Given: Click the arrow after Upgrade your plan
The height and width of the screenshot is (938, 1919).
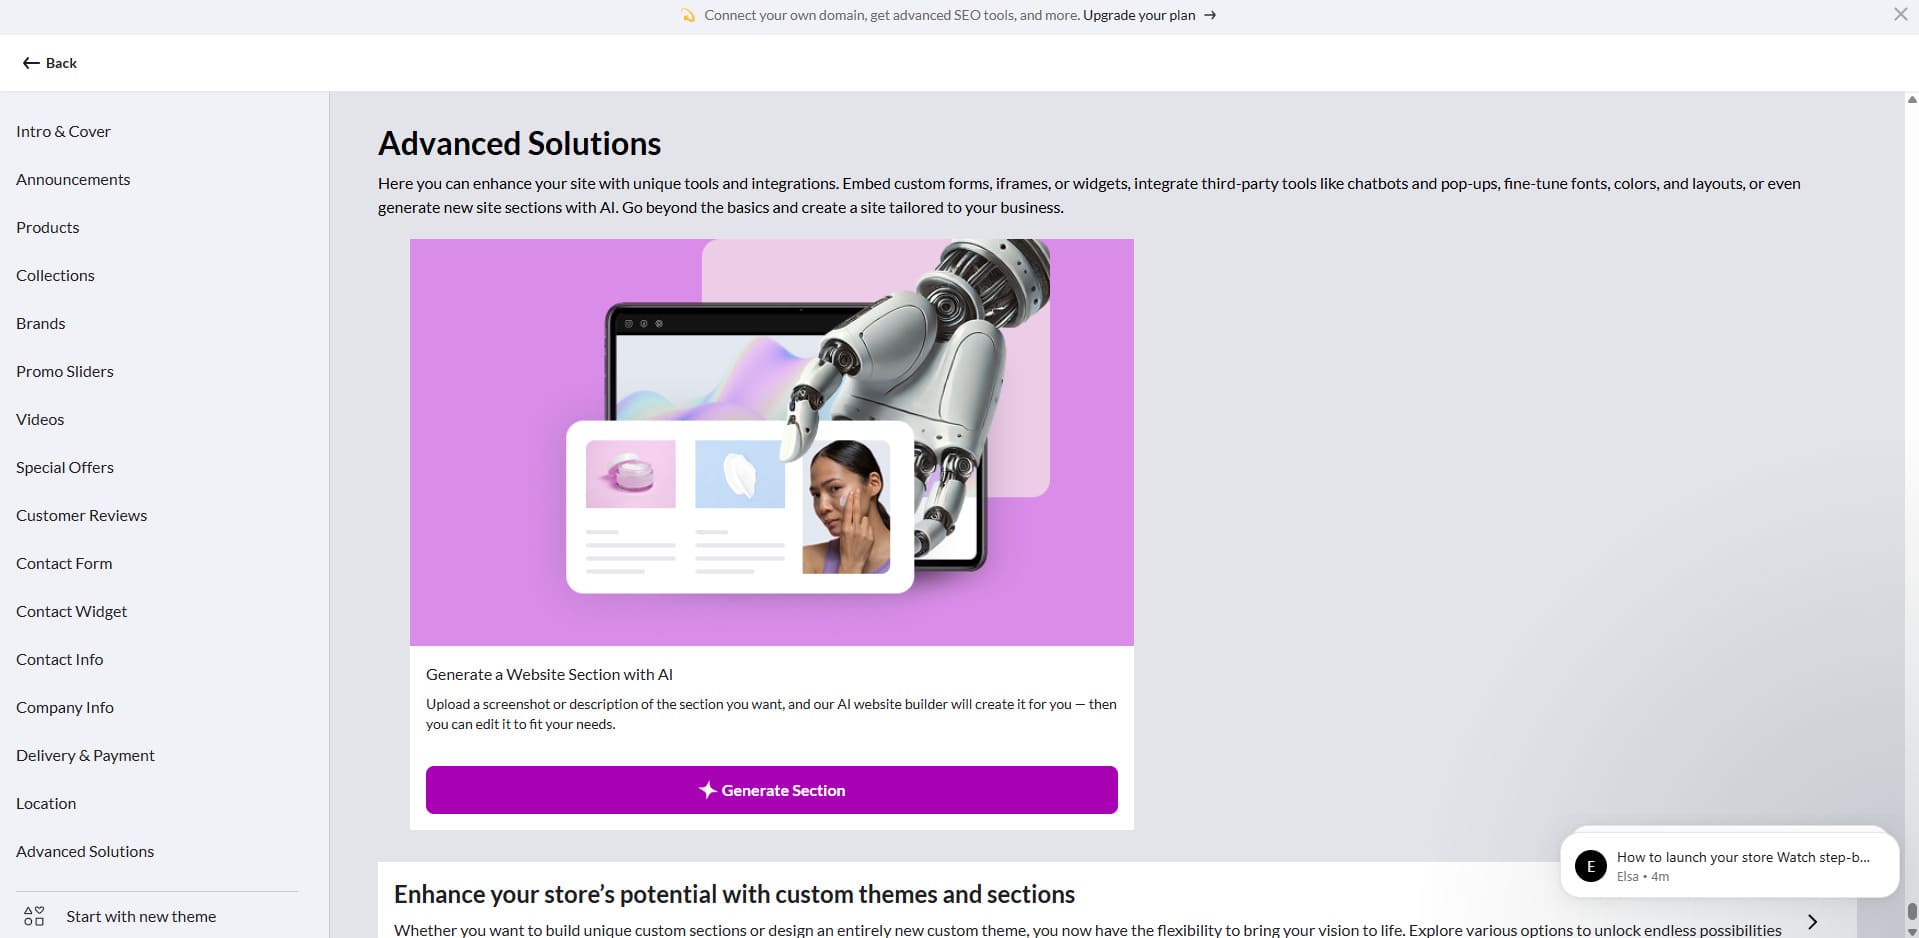Looking at the screenshot, I should pyautogui.click(x=1210, y=15).
